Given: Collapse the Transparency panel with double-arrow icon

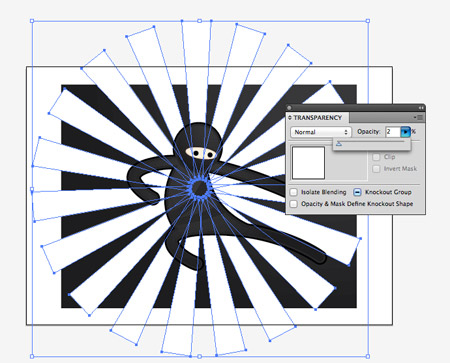Looking at the screenshot, I should pos(421,108).
